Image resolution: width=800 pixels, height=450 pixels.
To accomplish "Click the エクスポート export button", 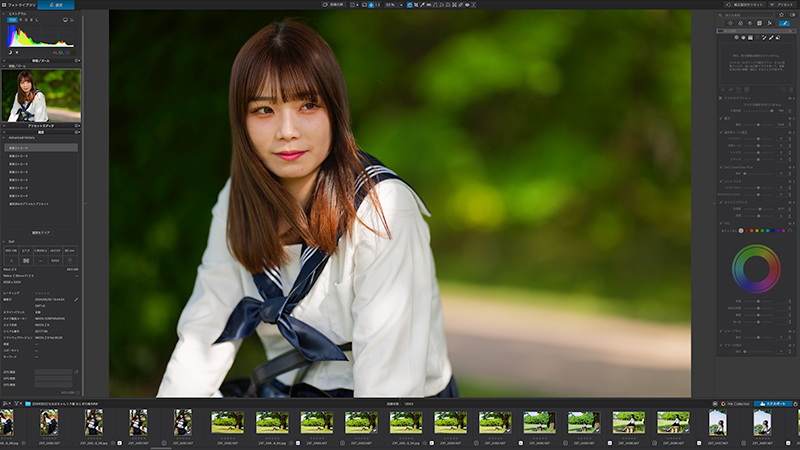I will (x=772, y=404).
